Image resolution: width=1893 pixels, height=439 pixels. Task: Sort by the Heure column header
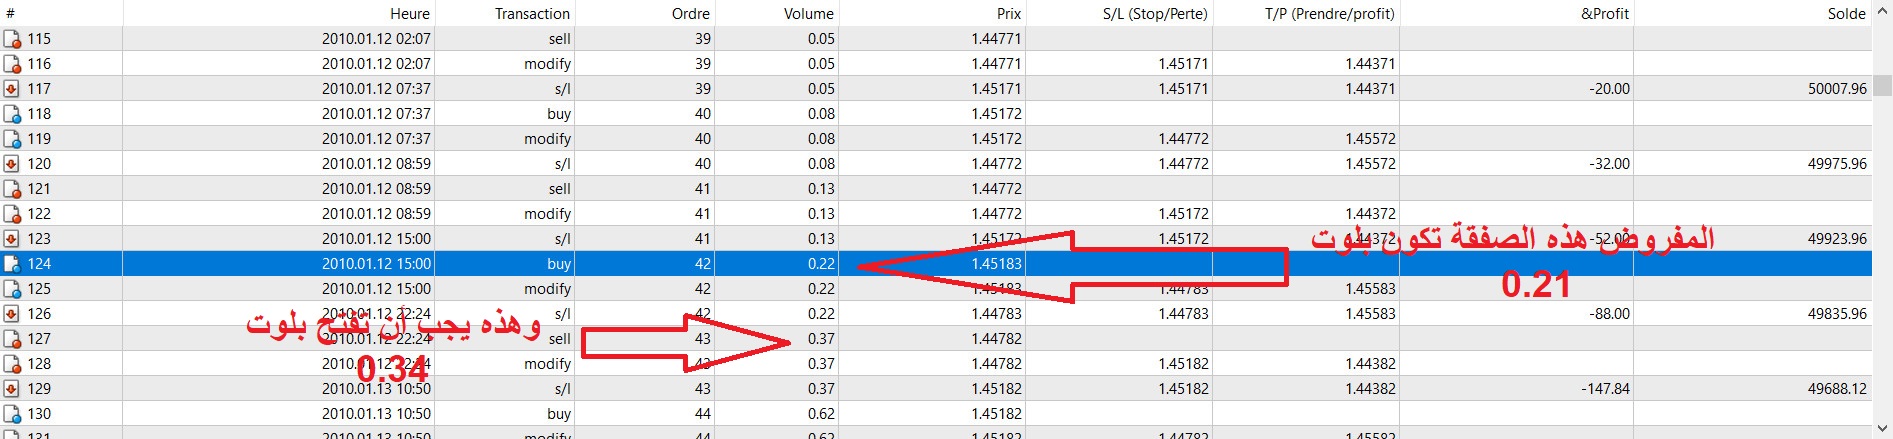(x=409, y=13)
